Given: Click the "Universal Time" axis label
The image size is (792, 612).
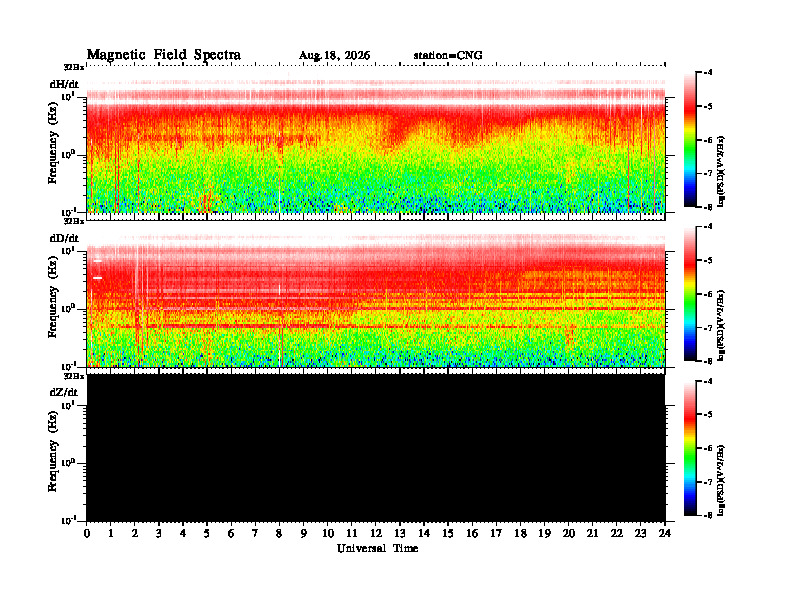Looking at the screenshot, I should pyautogui.click(x=378, y=548).
